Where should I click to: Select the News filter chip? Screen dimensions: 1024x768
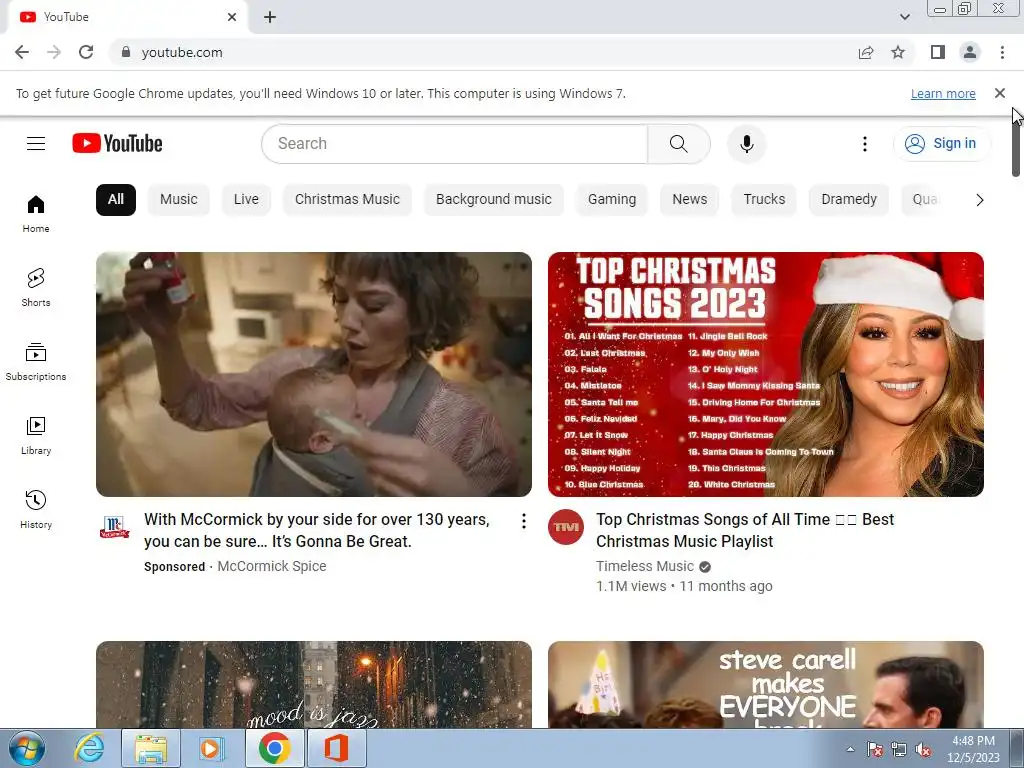click(x=690, y=199)
